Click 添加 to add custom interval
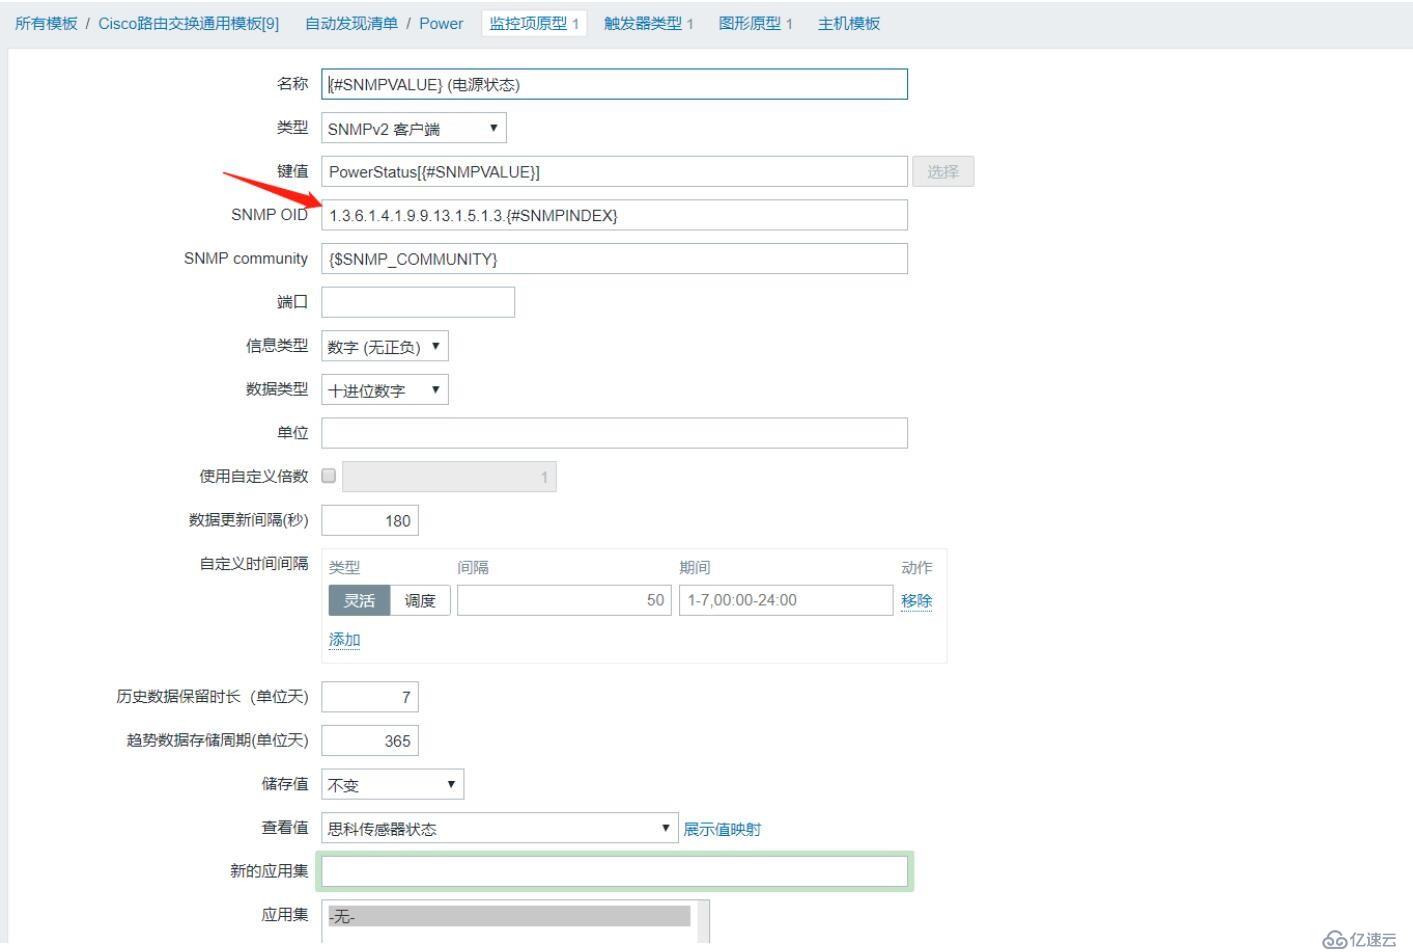Screen dimensions: 1413x952 pos(344,639)
